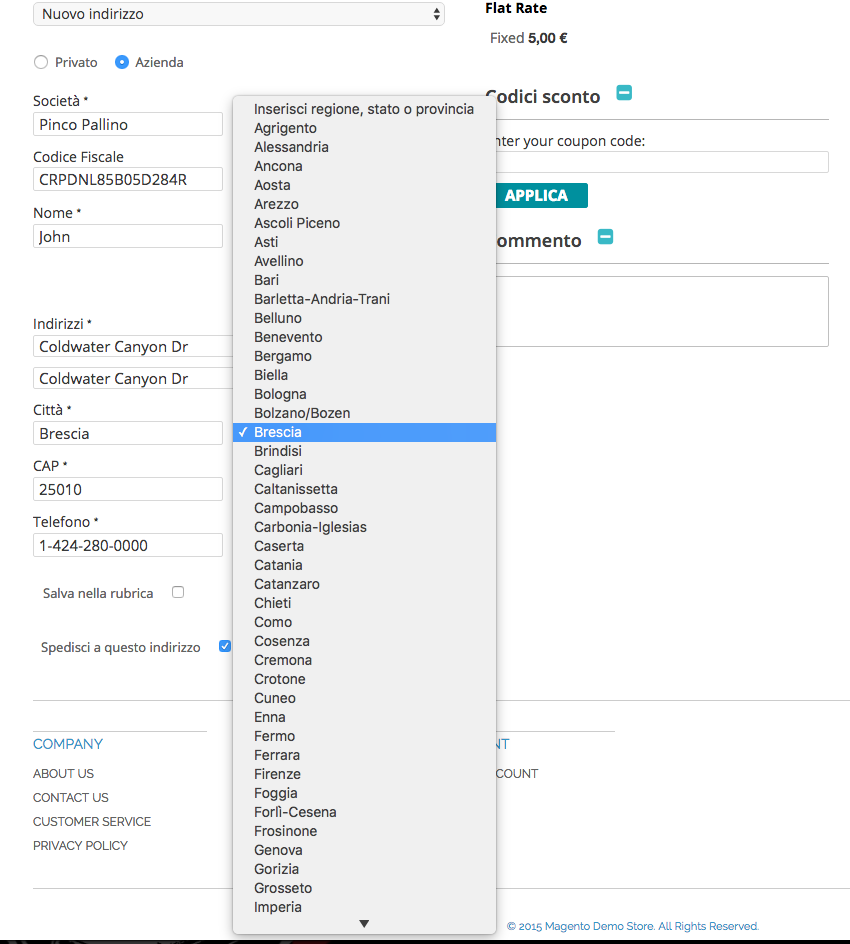Screen dimensions: 850x944
Task: Open the Nuovo indirizzo dropdown
Action: (239, 14)
